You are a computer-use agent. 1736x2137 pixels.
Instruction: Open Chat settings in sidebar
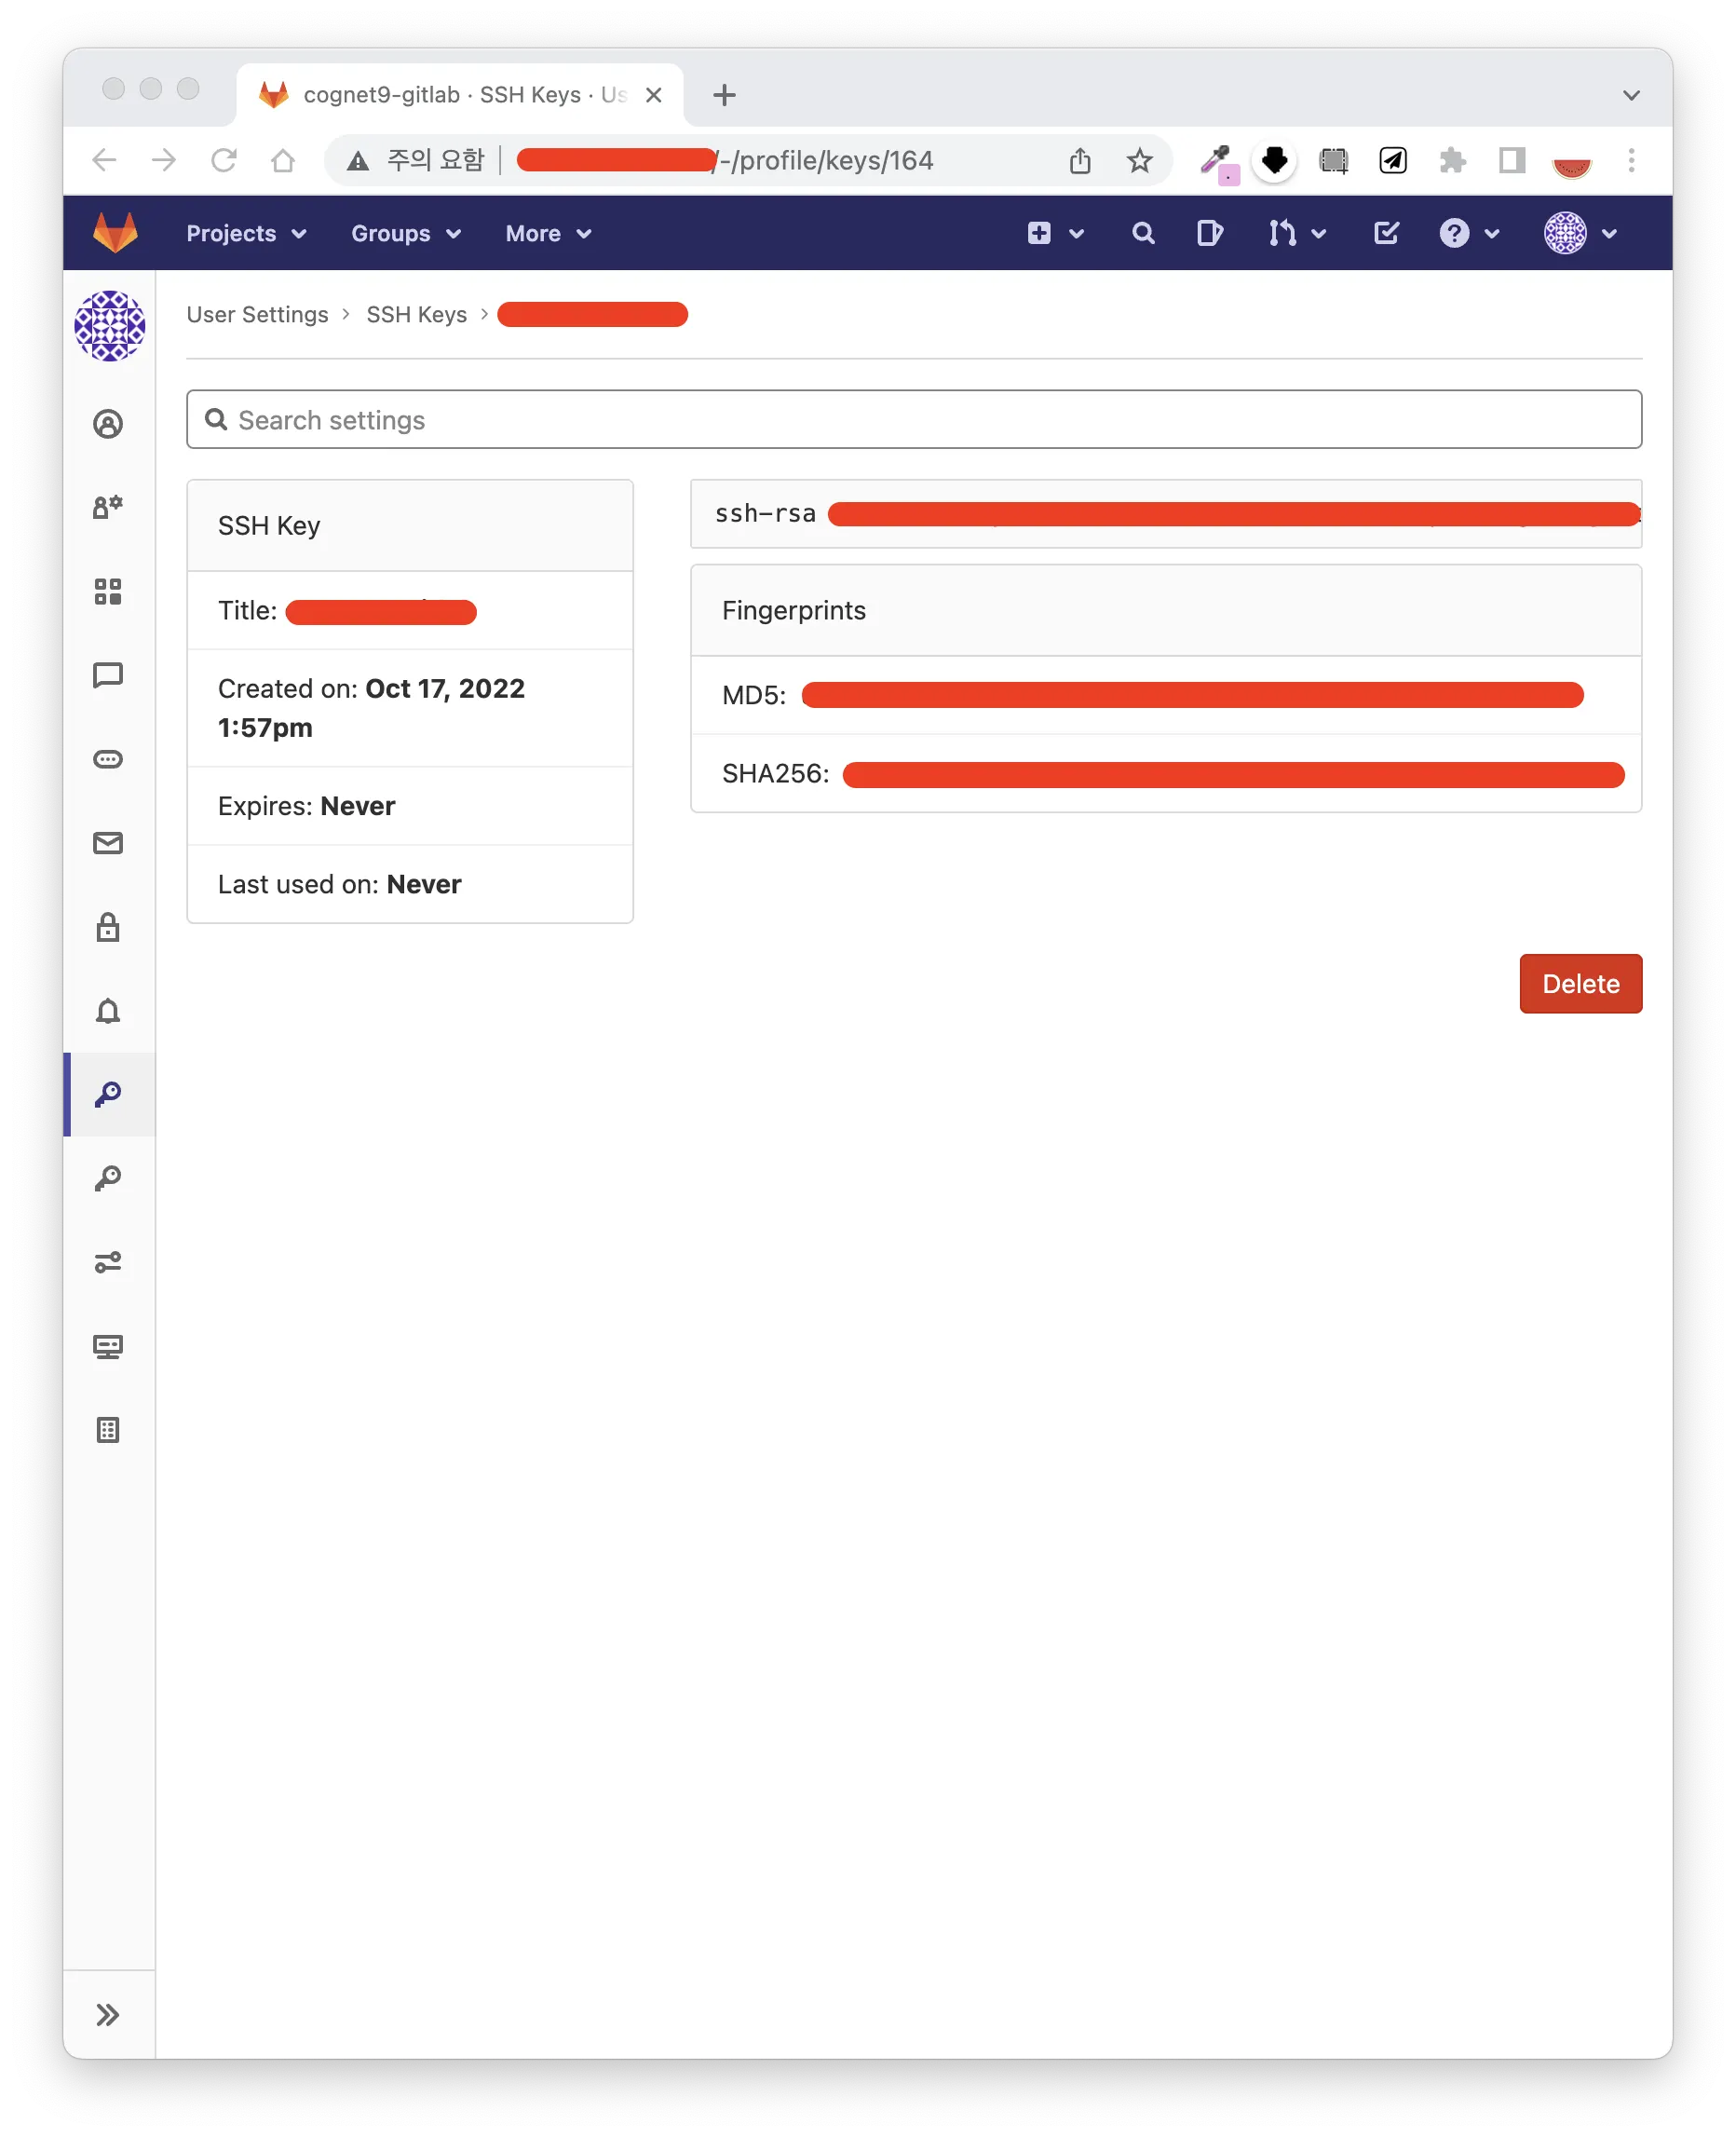pos(108,675)
